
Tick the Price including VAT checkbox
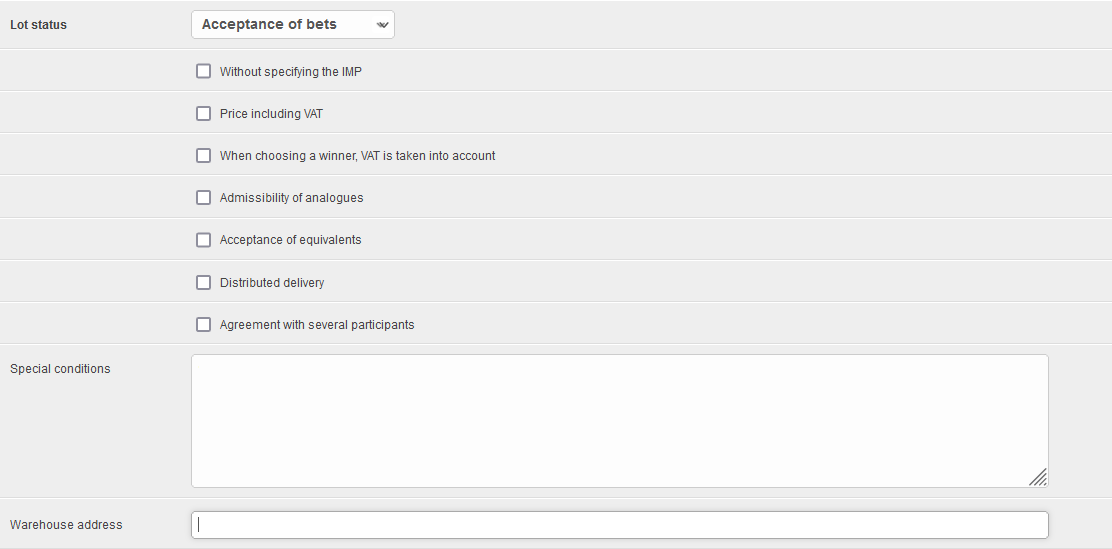[204, 114]
